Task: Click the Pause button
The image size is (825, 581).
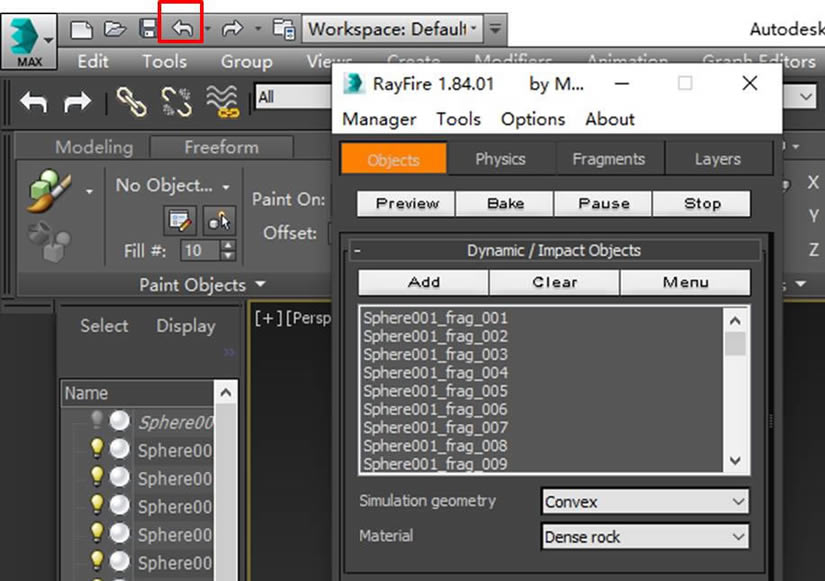Action: tap(603, 204)
